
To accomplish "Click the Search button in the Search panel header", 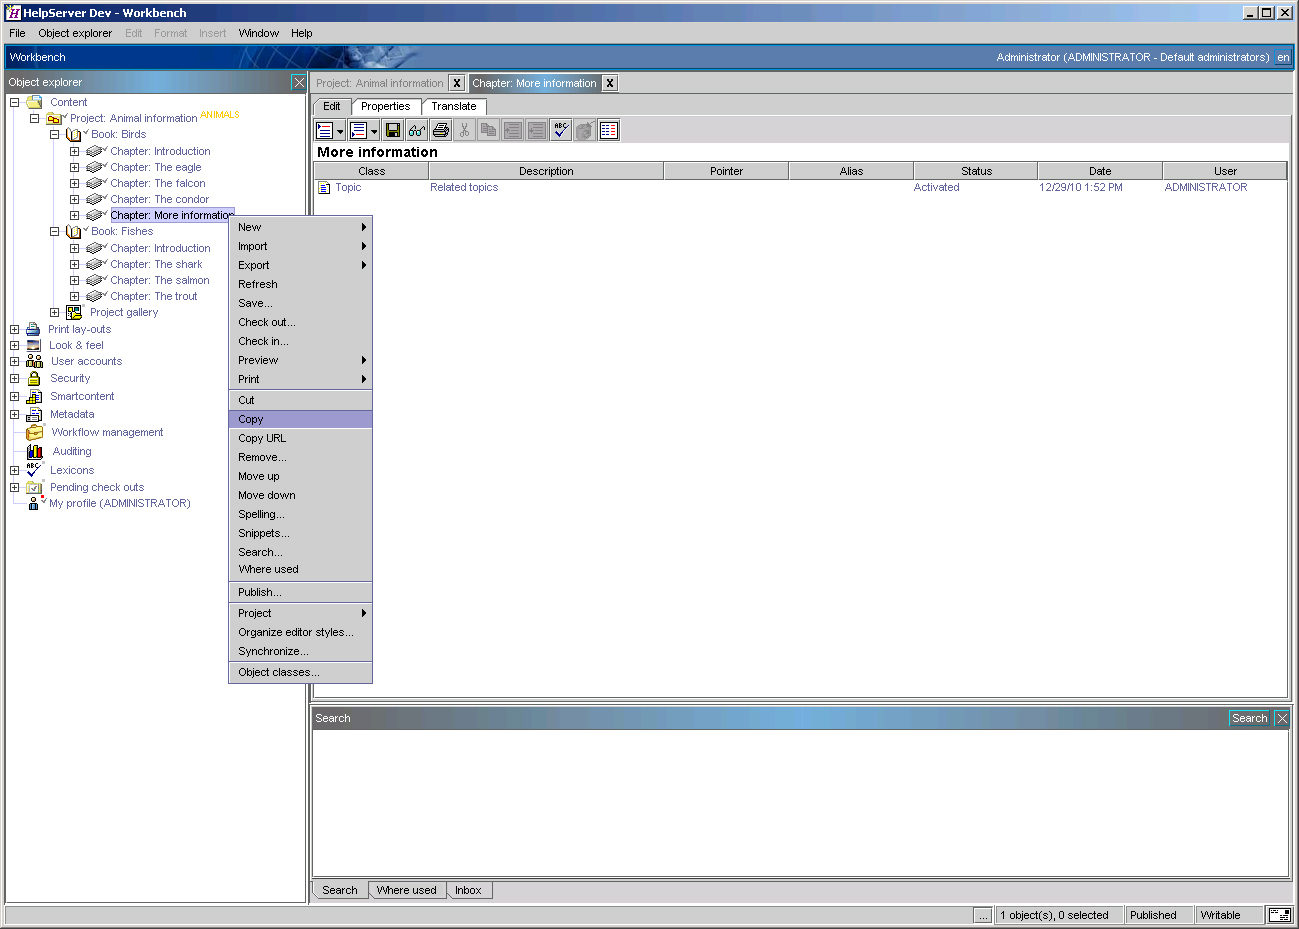I will click(x=1248, y=718).
